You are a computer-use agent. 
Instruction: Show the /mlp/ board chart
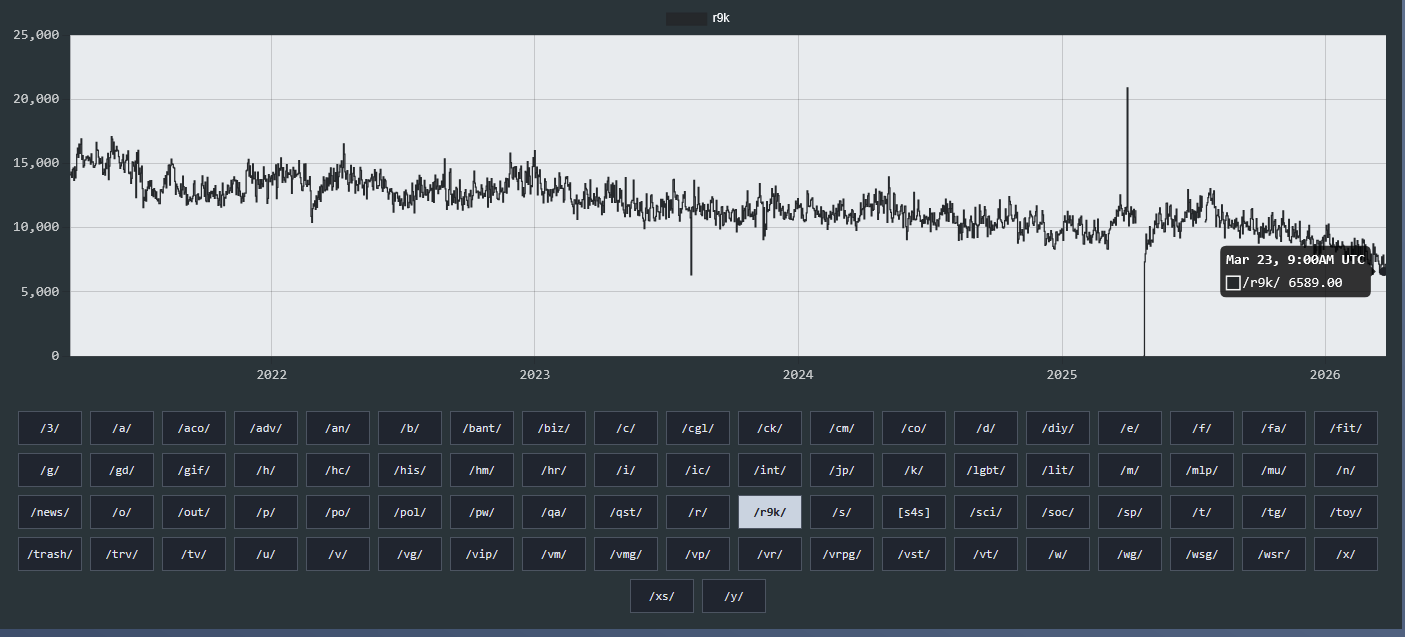(x=1202, y=470)
